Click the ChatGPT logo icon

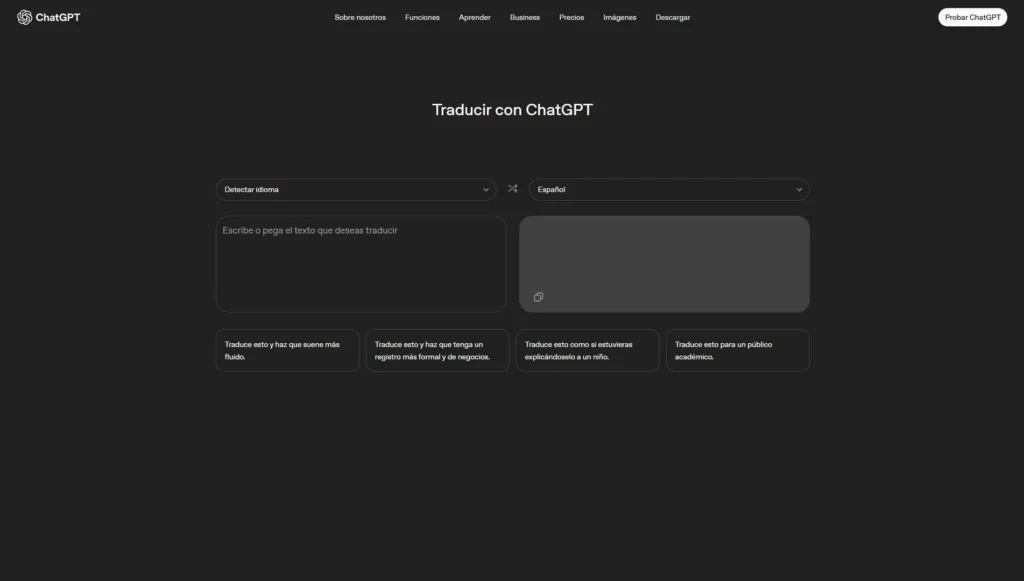coord(23,16)
